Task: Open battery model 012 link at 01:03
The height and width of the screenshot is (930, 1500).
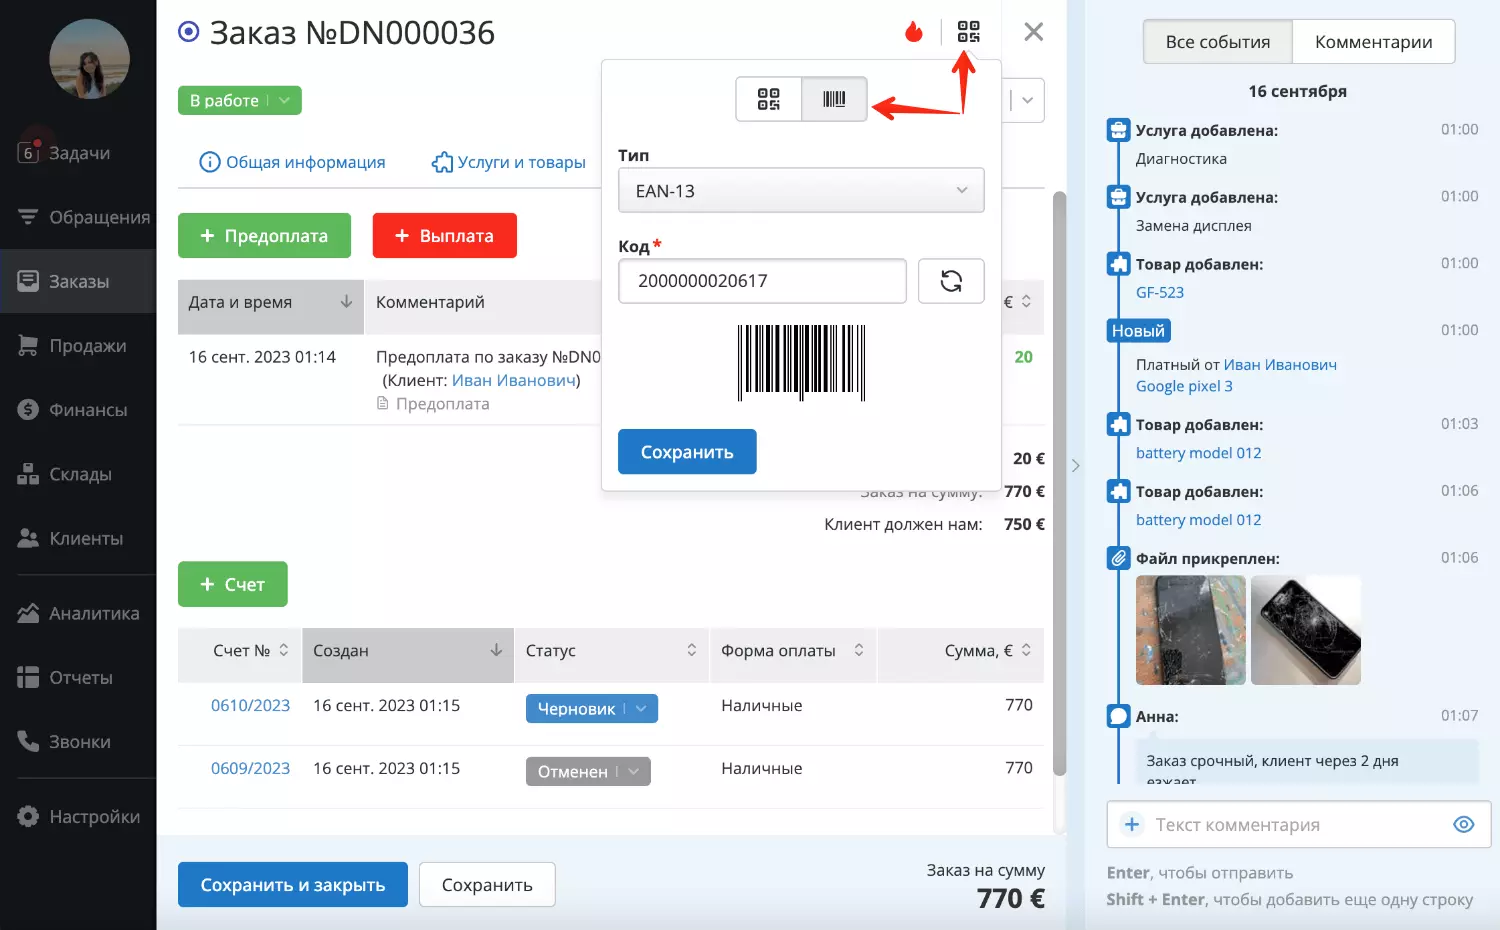Action: point(1198,453)
